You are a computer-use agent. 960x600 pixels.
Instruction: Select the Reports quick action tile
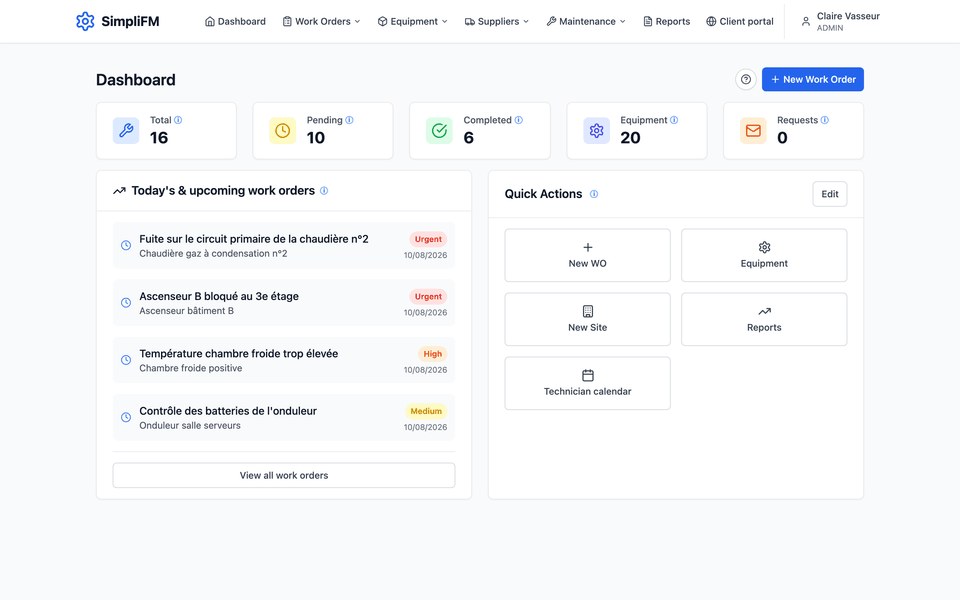[x=764, y=319]
